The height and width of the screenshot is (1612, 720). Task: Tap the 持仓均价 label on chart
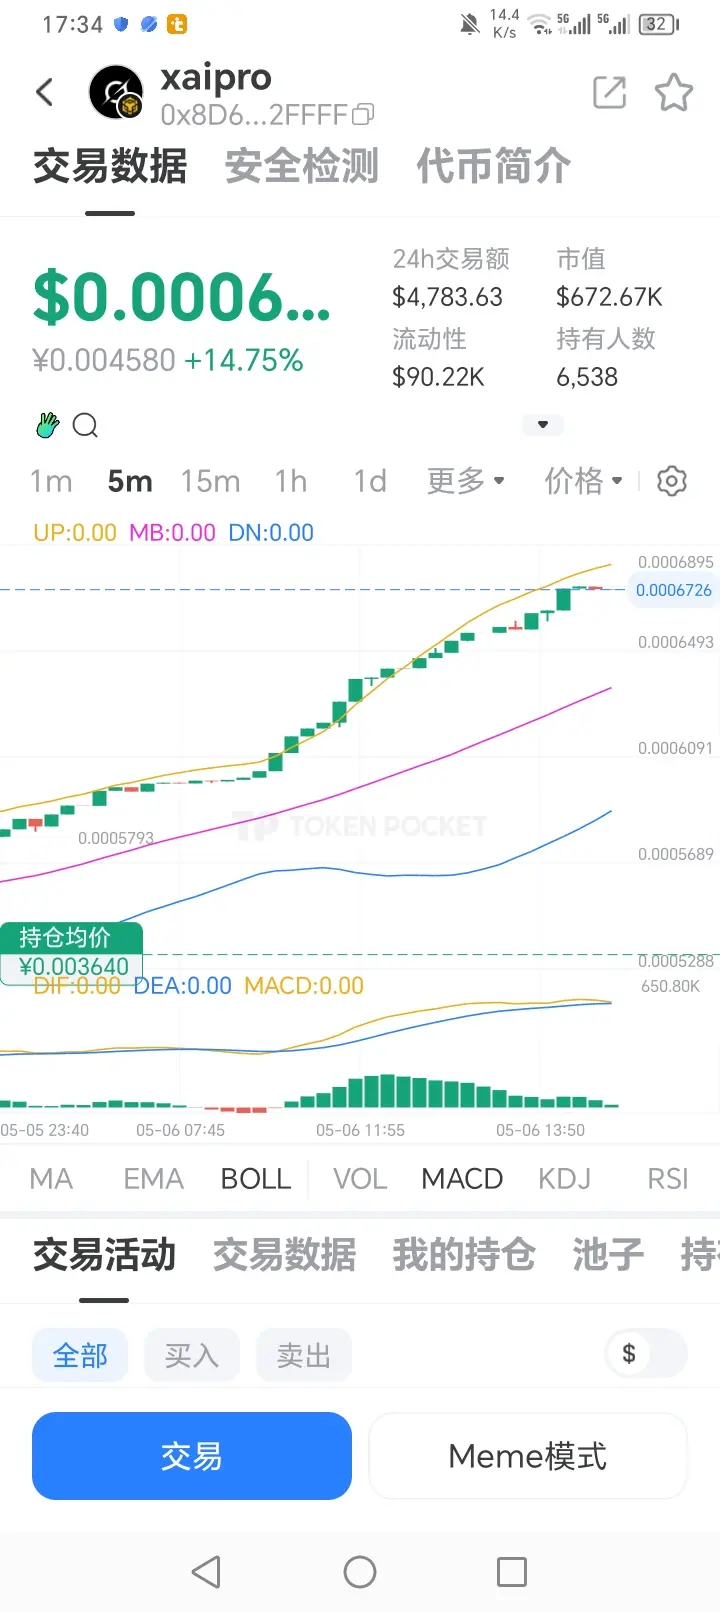(71, 938)
